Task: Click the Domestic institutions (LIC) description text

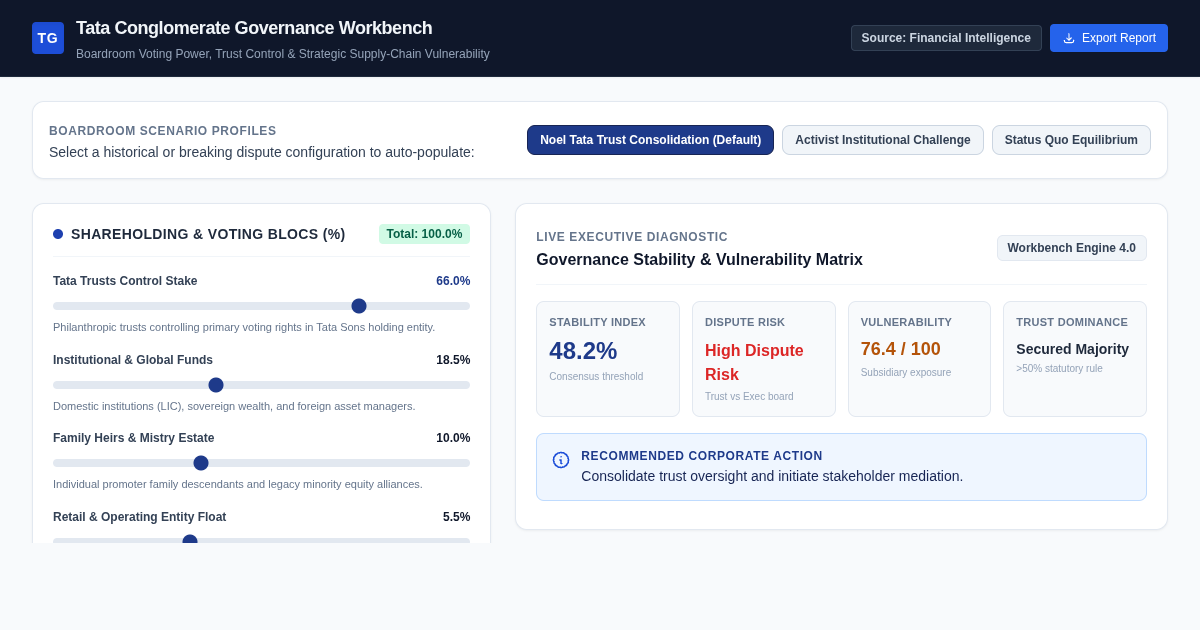Action: tap(234, 406)
